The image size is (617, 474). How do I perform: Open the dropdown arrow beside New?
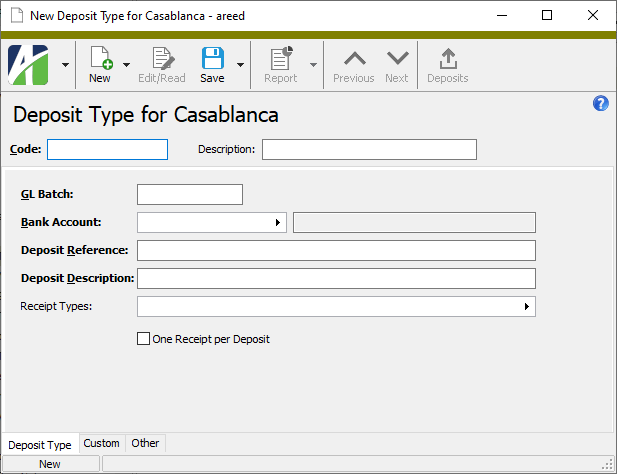tap(127, 65)
